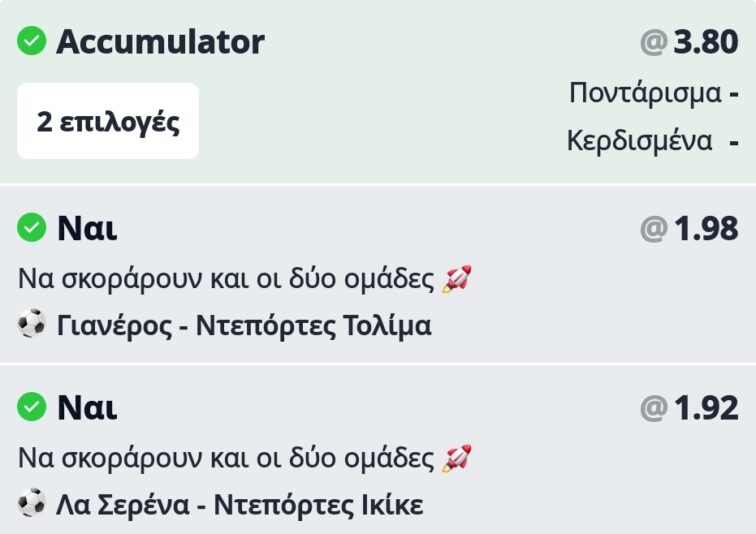Click the green checkmark beside Accumulator
Viewport: 756px width, 534px height.
click(x=32, y=41)
